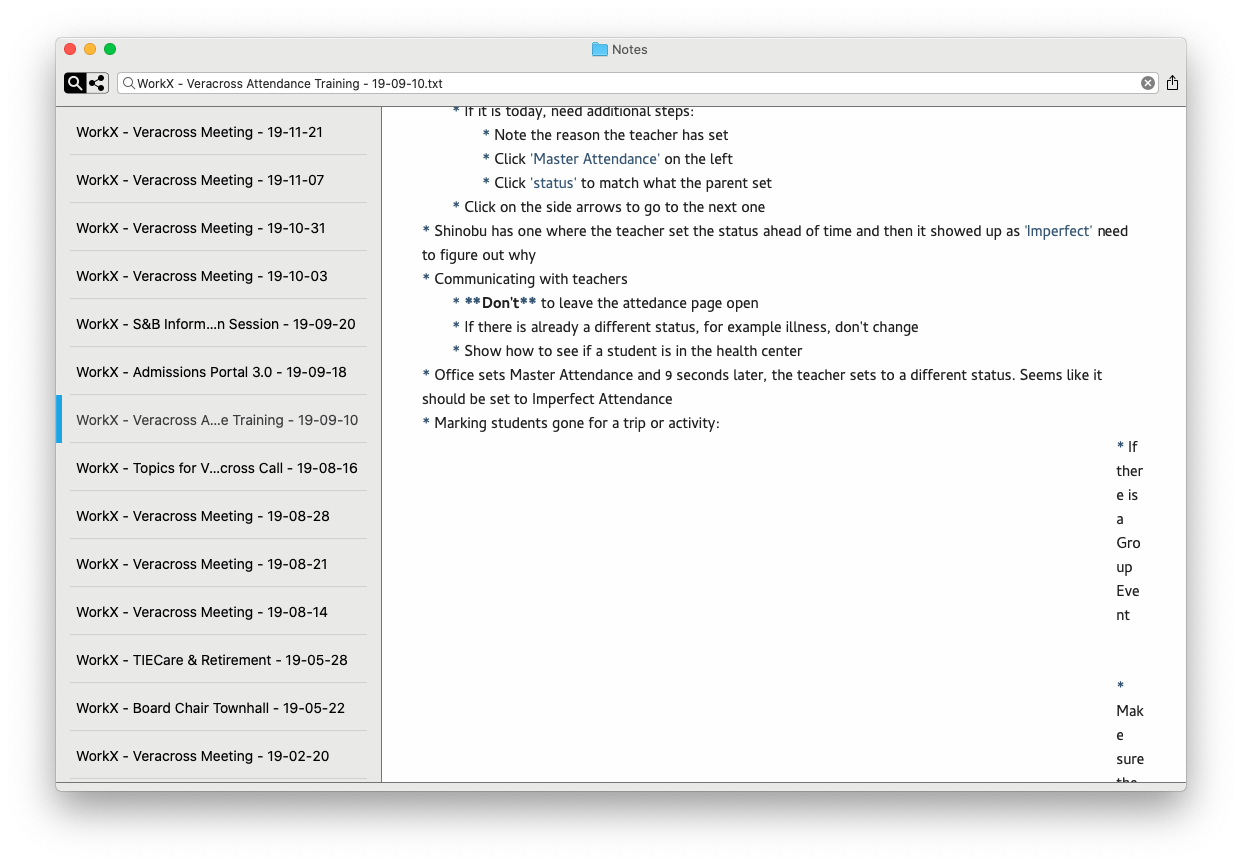
Task: Click the 'Master Attendance' highlighted text
Action: click(595, 159)
